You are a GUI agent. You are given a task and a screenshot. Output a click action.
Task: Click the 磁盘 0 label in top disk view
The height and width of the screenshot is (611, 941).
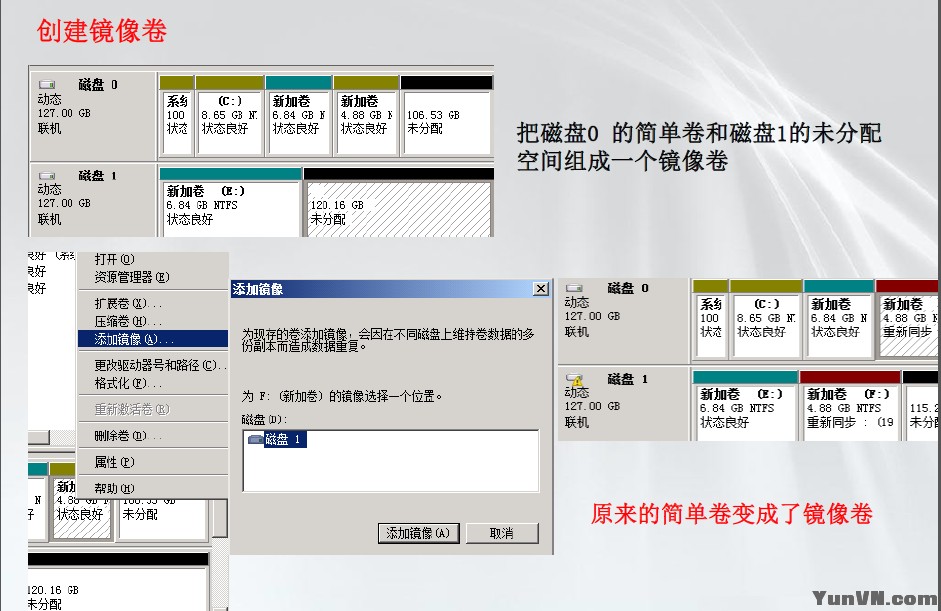pyautogui.click(x=98, y=85)
